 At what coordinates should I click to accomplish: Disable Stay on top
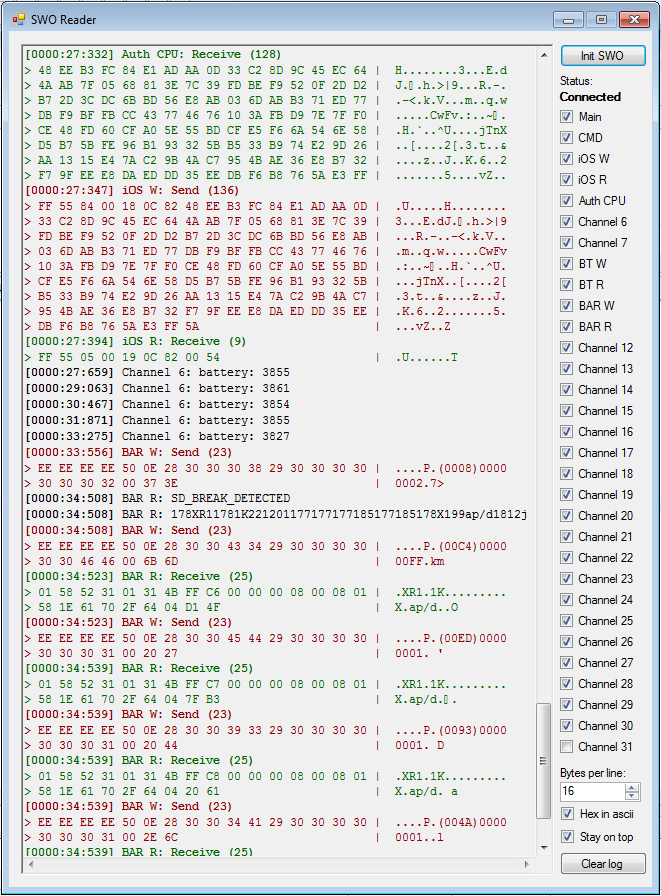click(567, 837)
